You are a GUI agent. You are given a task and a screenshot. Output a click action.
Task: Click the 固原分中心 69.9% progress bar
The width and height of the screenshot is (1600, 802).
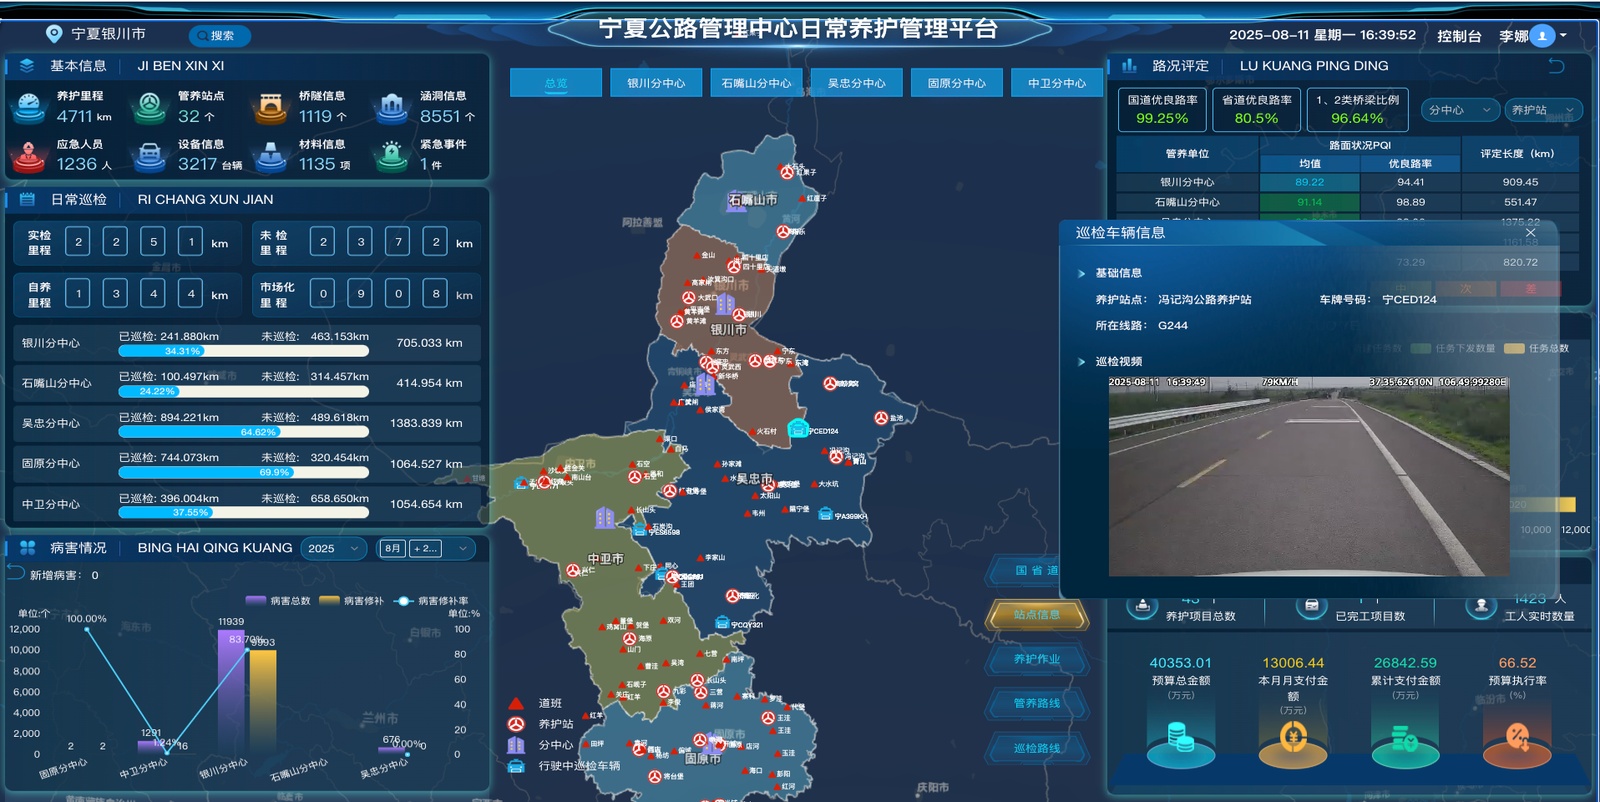tap(243, 472)
